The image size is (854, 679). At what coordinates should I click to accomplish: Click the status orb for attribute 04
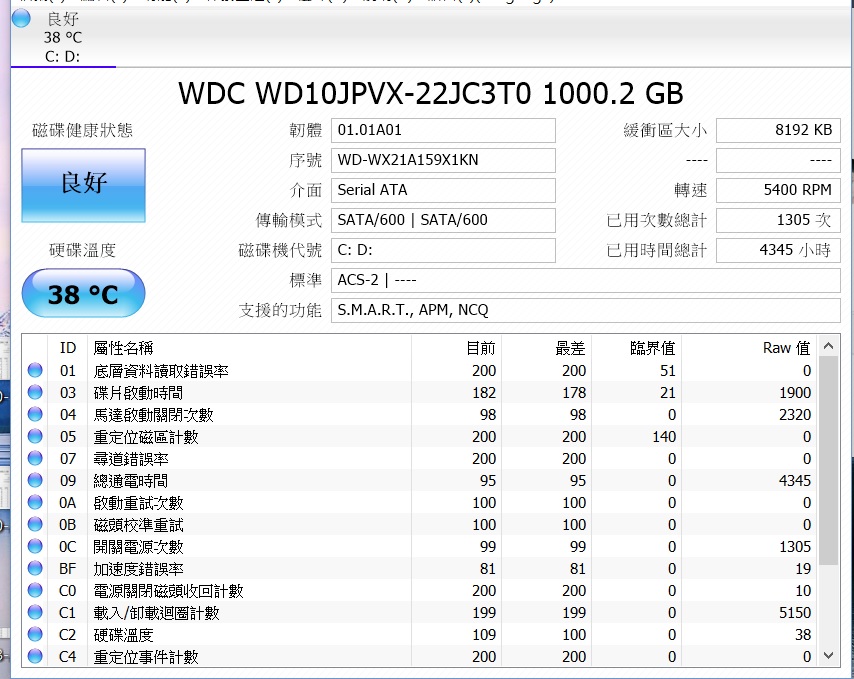(35, 414)
